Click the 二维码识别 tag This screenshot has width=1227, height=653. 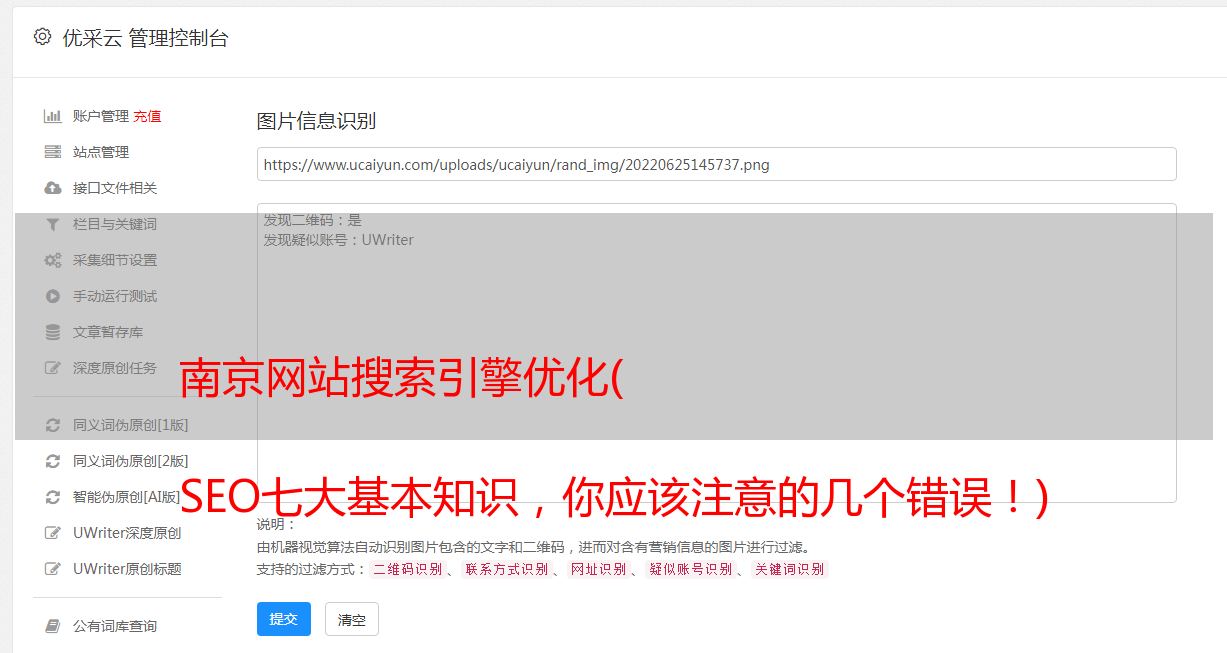(x=407, y=569)
